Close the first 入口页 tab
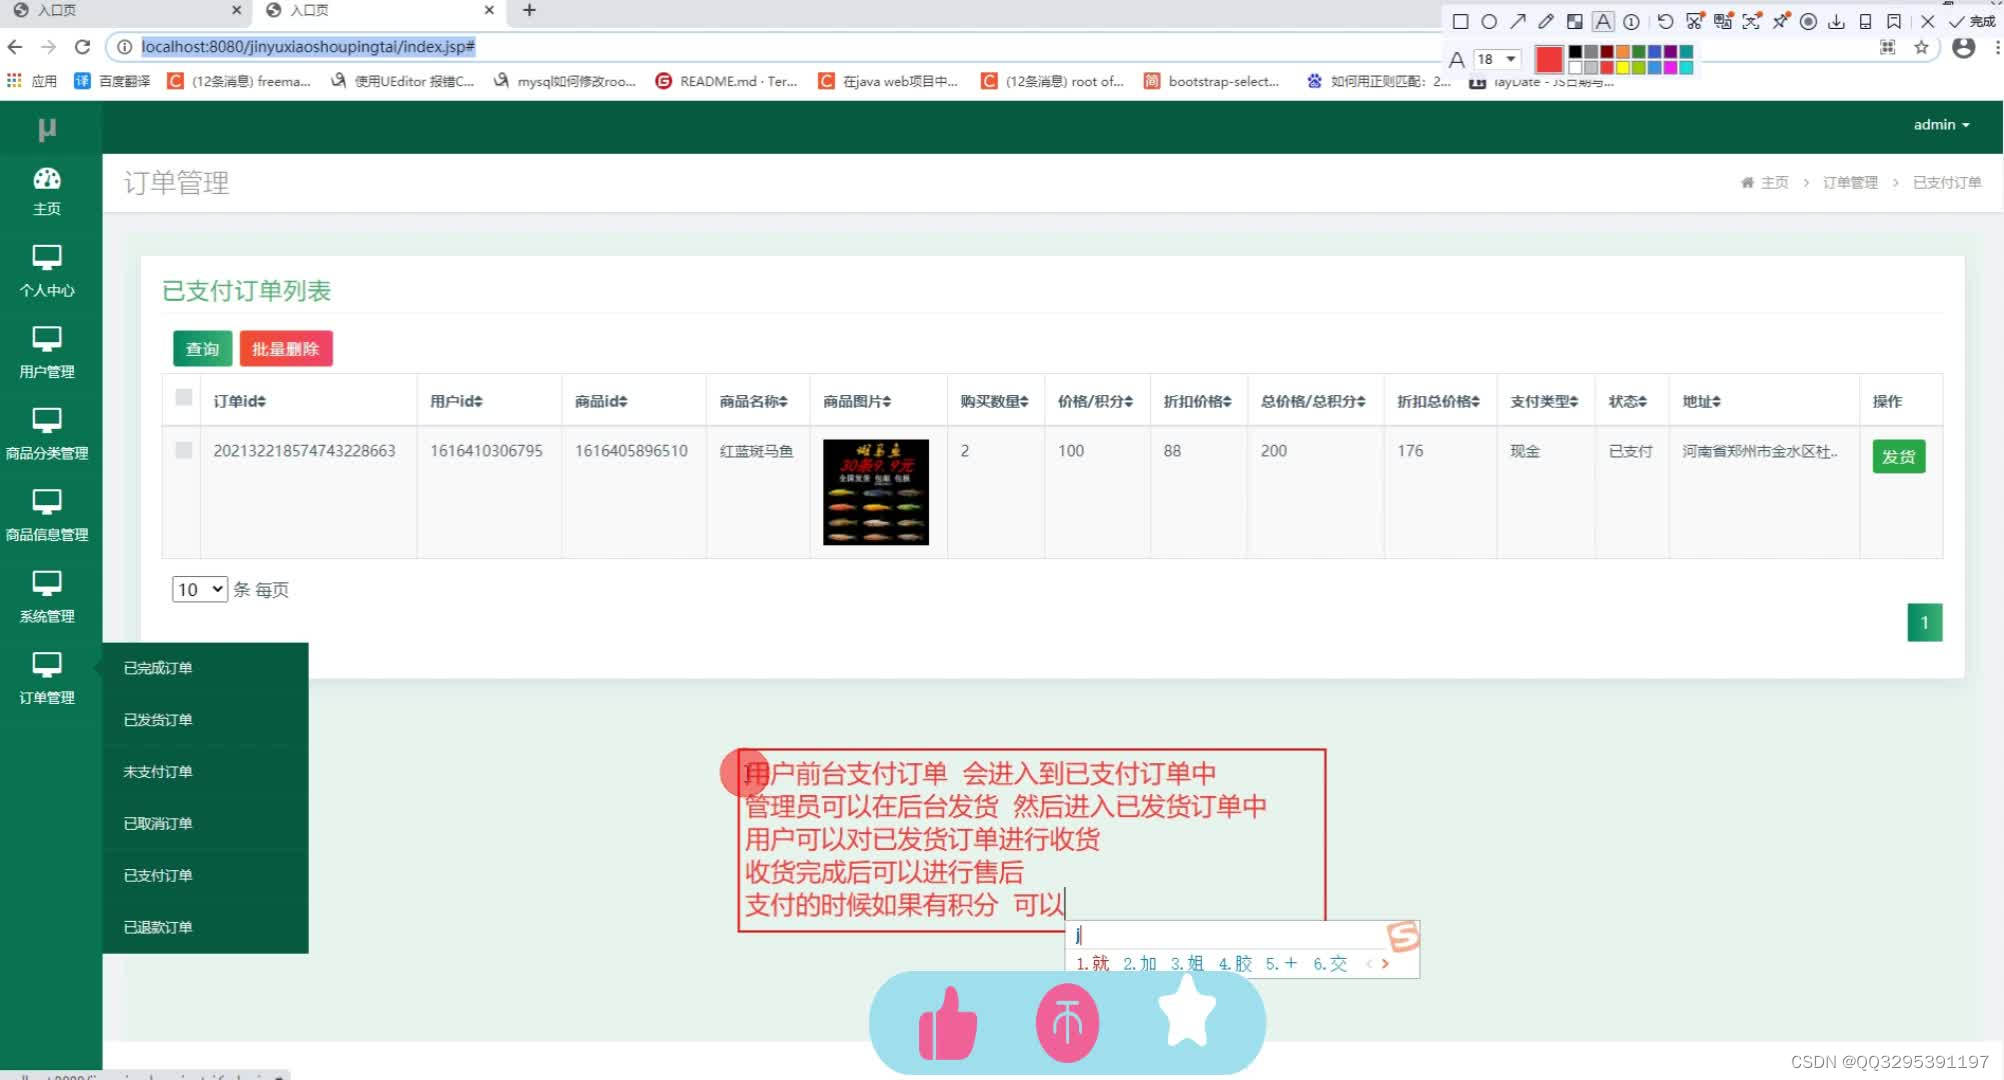This screenshot has height=1080, width=2004. click(x=236, y=10)
